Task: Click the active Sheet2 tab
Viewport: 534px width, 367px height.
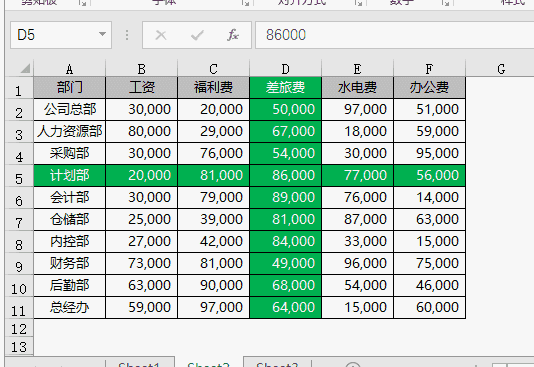Action: click(x=208, y=363)
